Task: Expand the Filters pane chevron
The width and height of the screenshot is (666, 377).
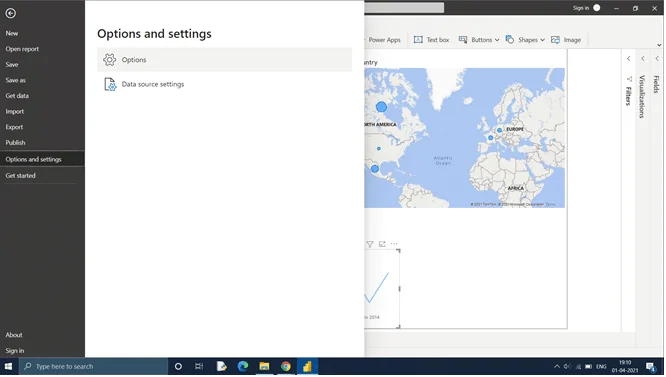Action: 629,59
